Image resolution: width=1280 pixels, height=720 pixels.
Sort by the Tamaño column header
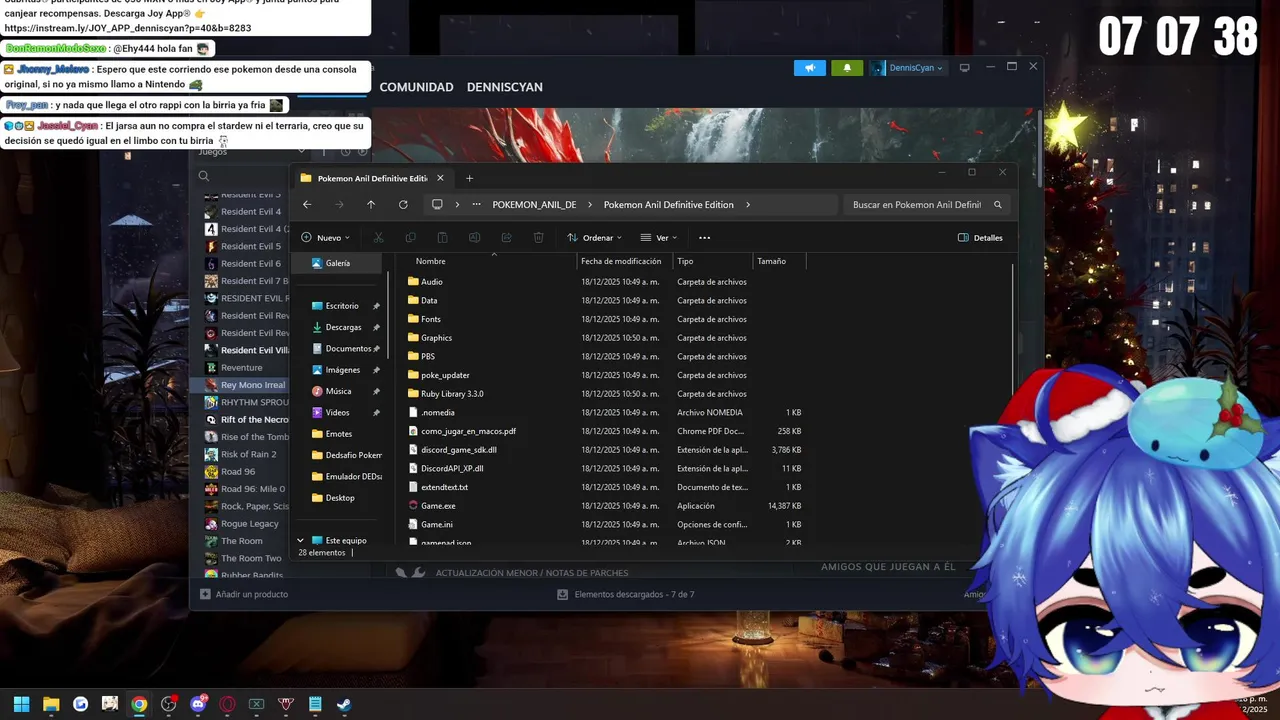point(771,261)
